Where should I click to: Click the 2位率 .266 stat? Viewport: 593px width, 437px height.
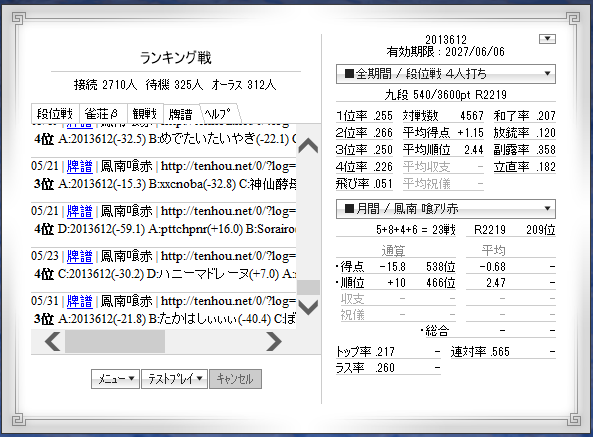click(364, 133)
